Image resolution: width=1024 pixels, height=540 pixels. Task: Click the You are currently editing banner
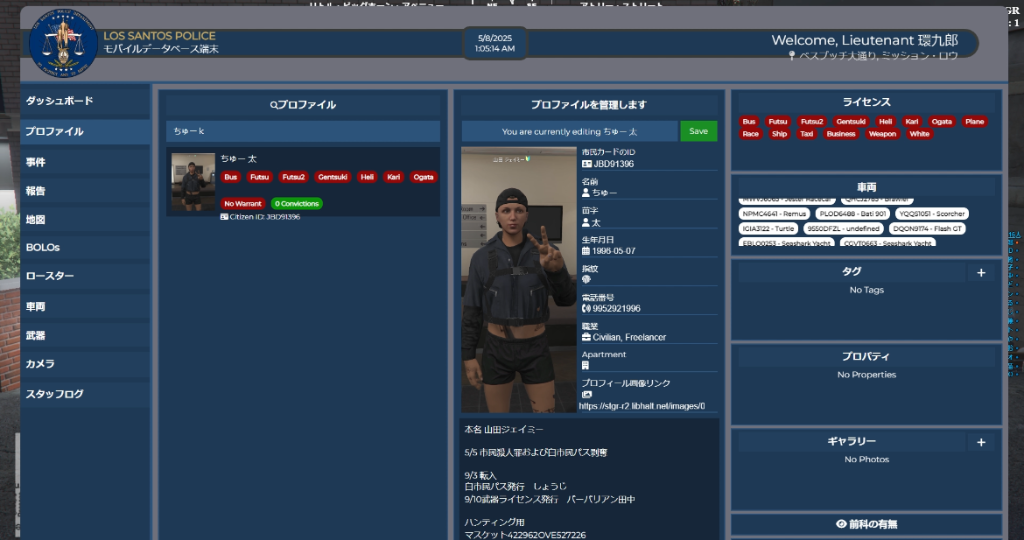coord(569,131)
